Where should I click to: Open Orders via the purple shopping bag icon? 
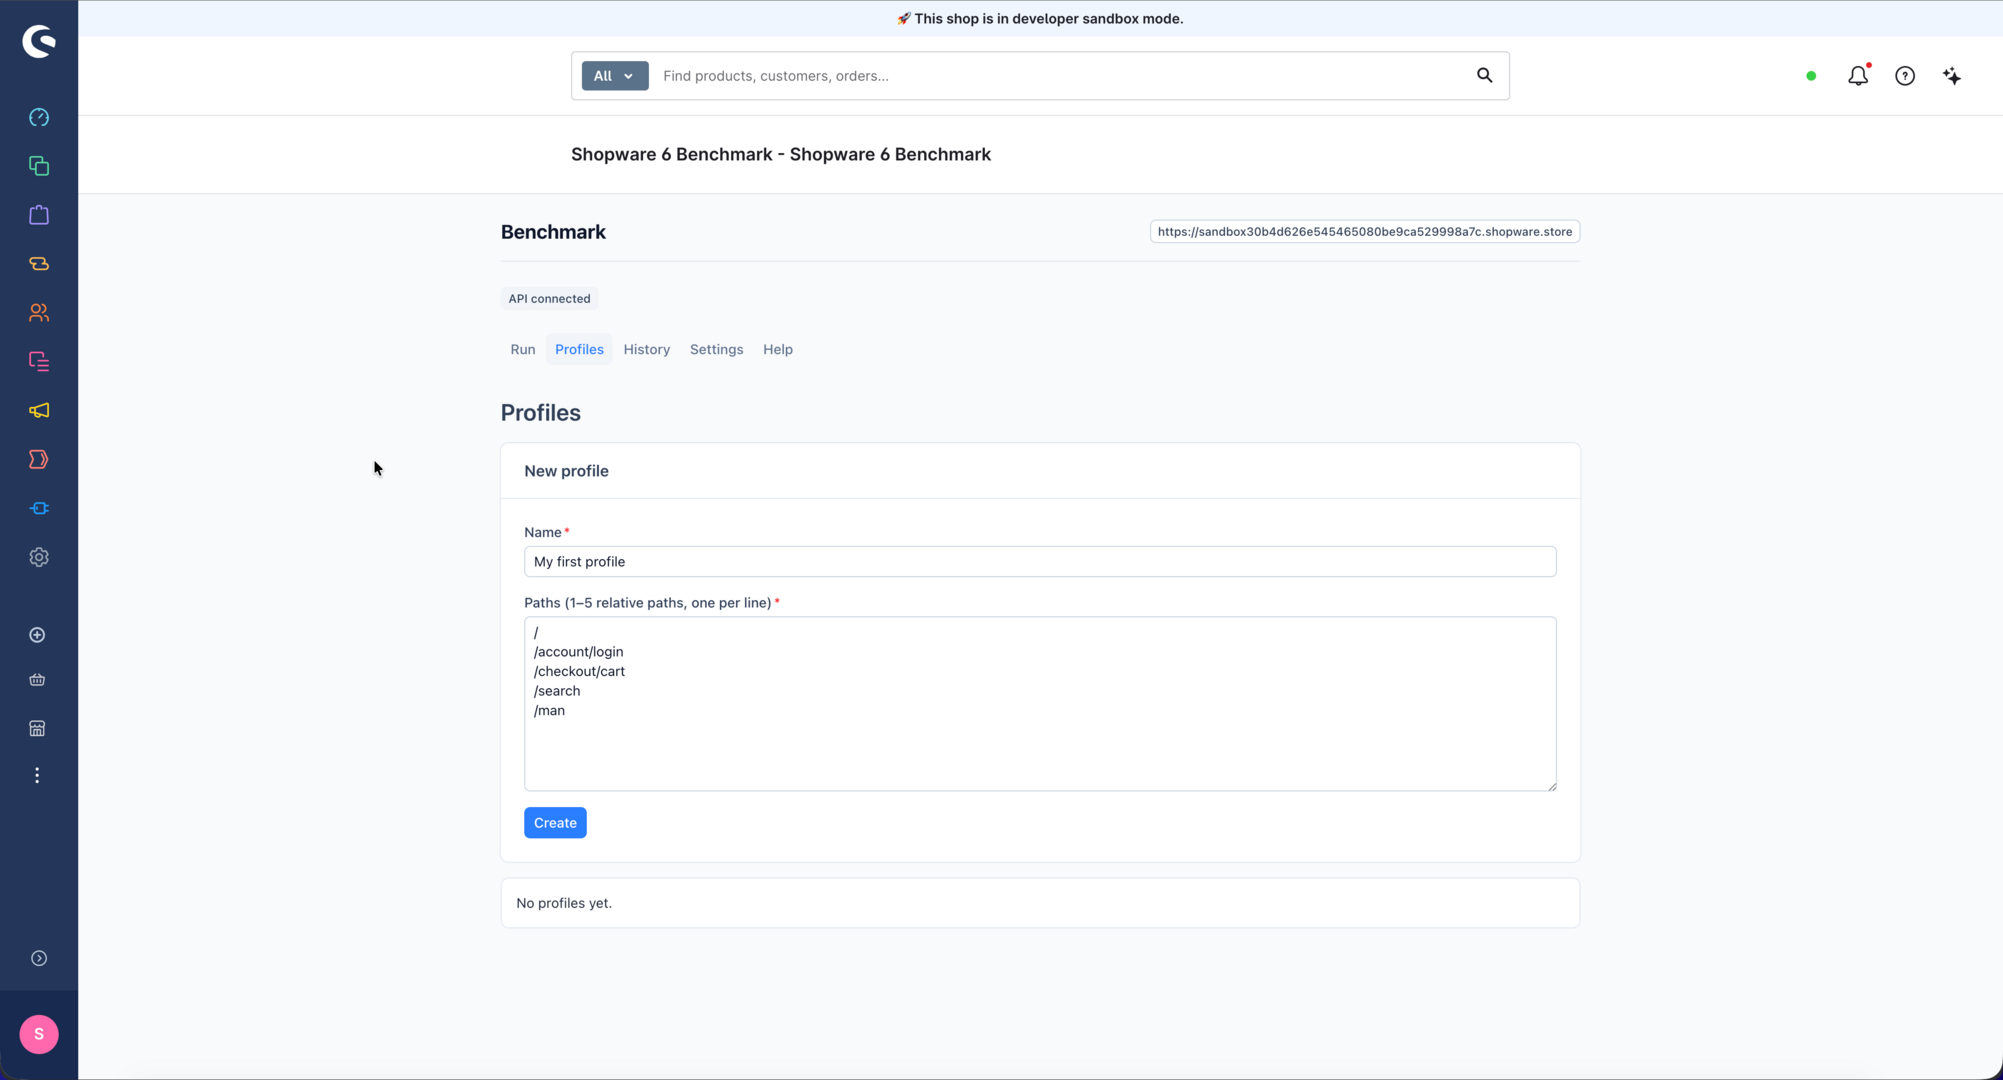(39, 215)
